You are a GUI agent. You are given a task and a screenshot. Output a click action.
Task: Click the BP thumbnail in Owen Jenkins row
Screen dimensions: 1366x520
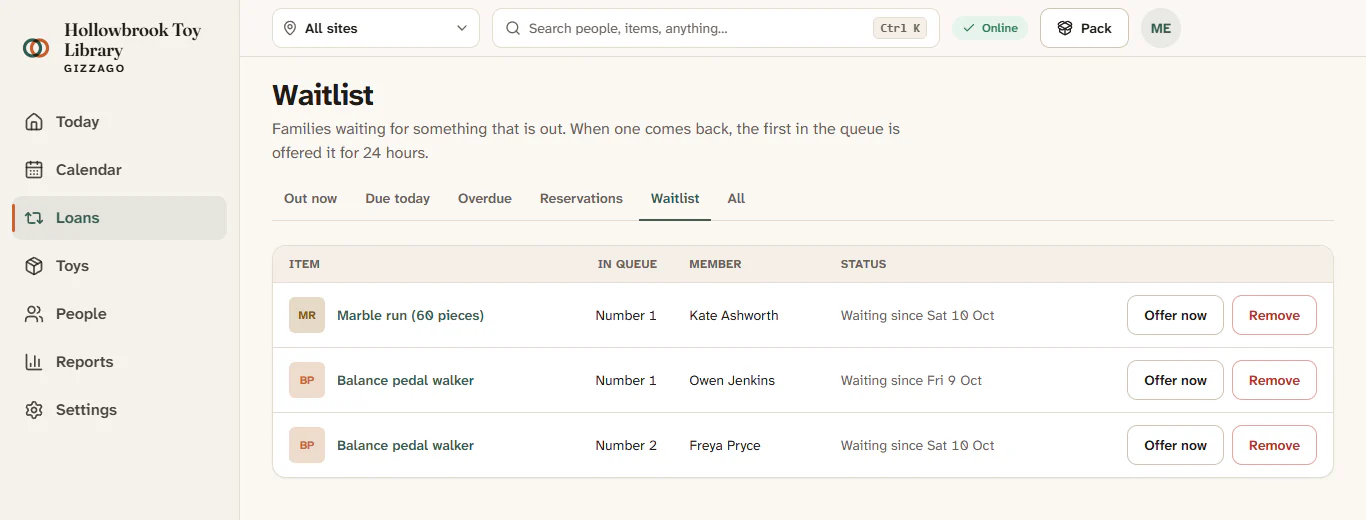coord(307,380)
